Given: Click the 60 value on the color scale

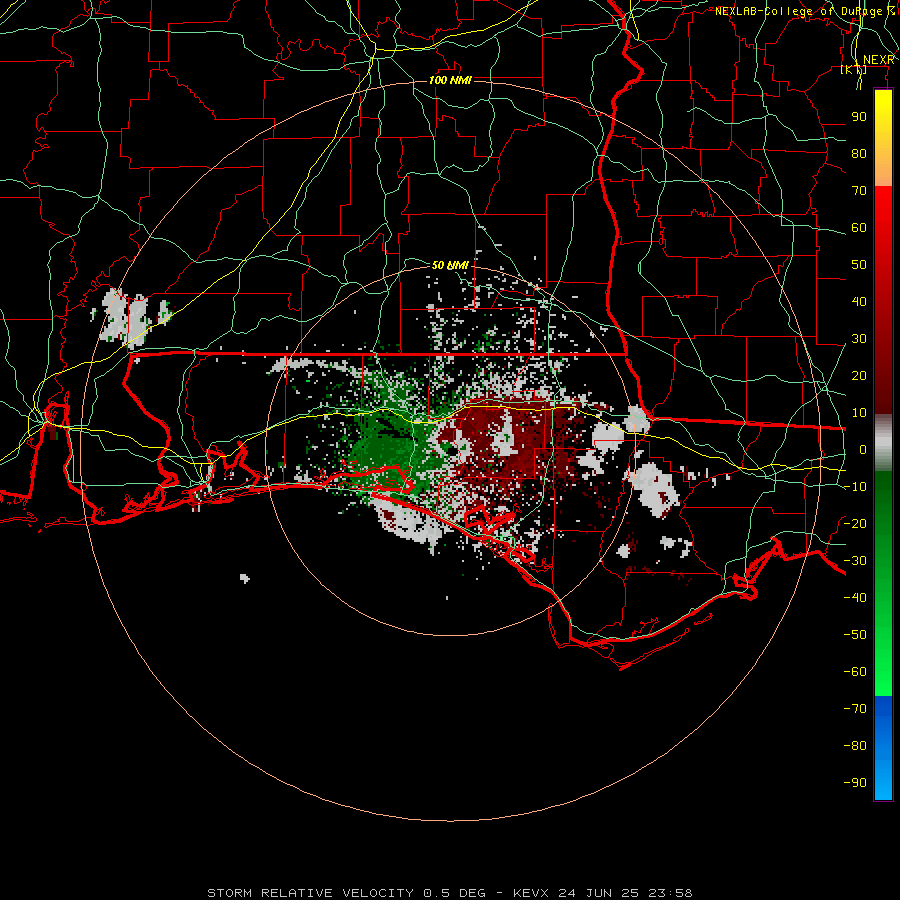Looking at the screenshot, I should pos(859,227).
